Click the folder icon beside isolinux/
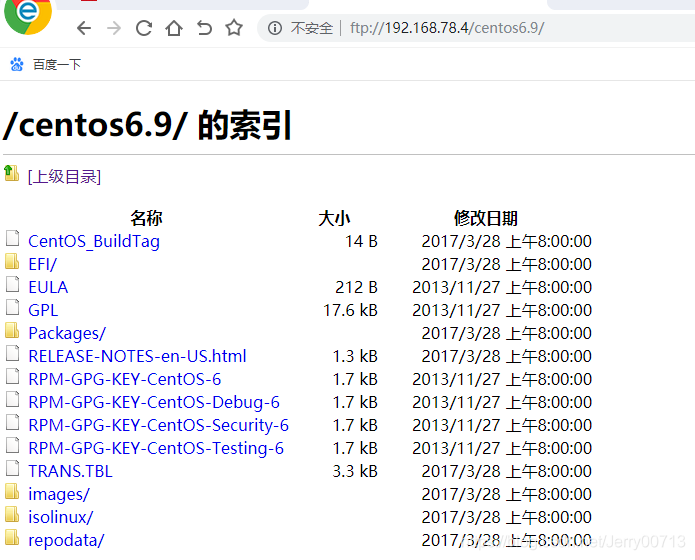The image size is (695, 560). tap(12, 514)
